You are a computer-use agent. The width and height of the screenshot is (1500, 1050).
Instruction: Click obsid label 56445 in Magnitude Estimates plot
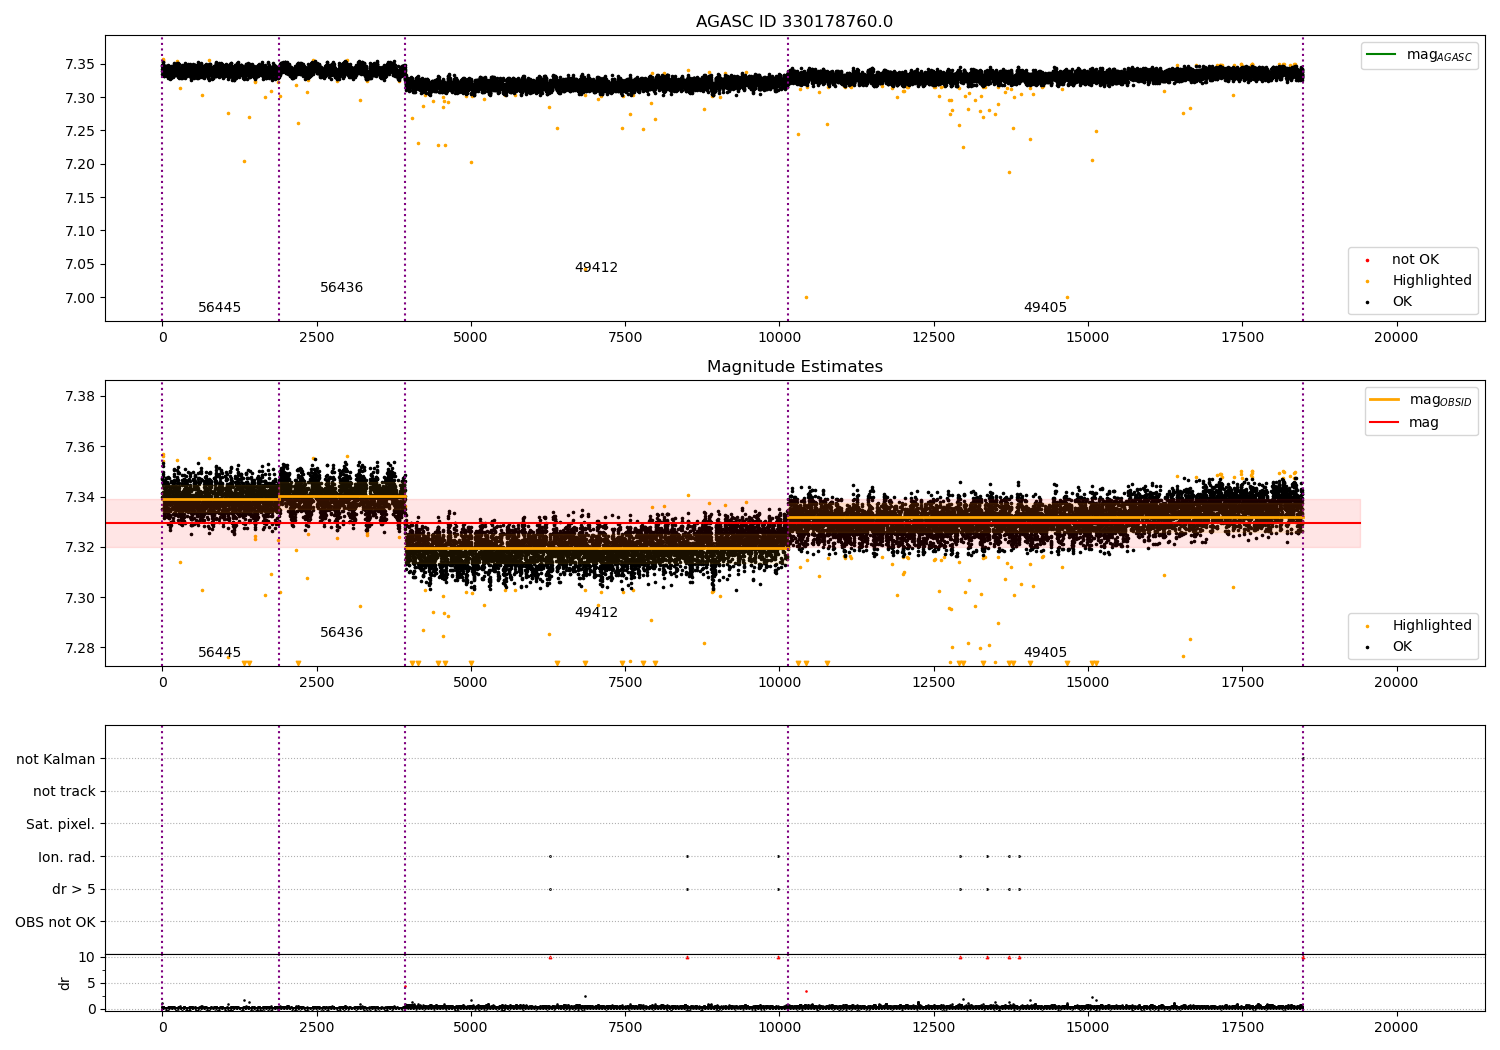point(219,653)
